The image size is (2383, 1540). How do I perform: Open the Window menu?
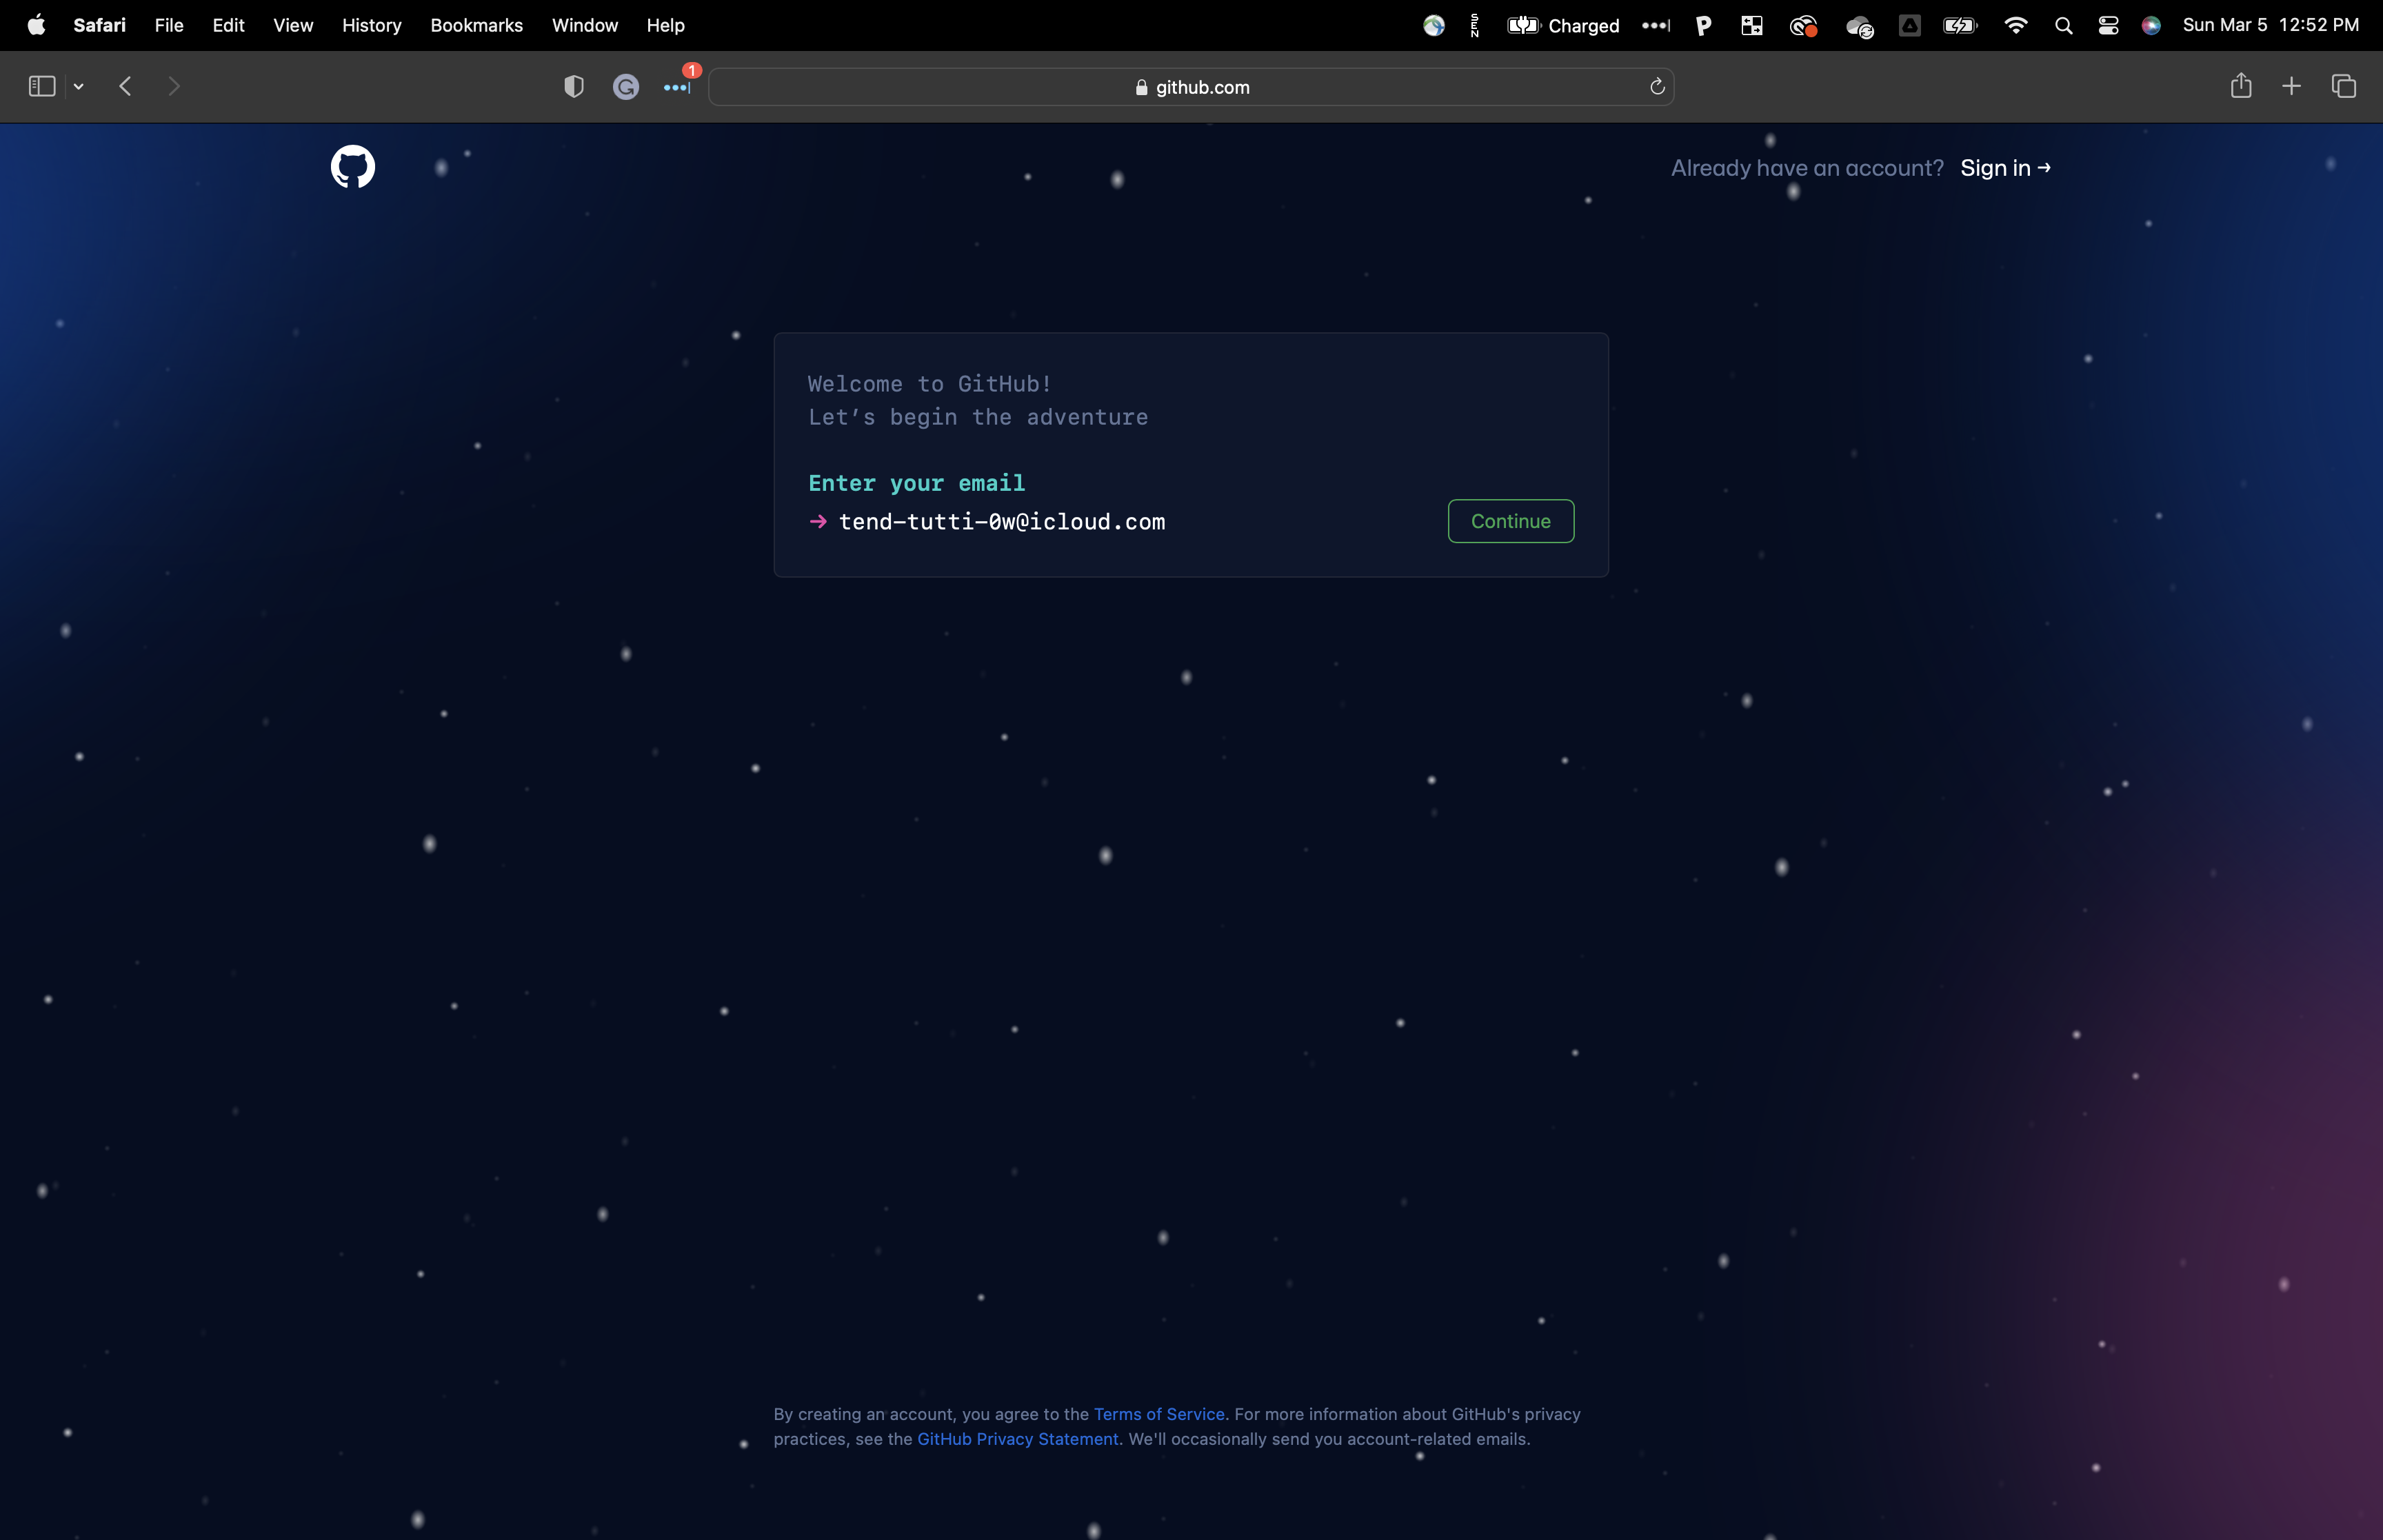point(585,25)
